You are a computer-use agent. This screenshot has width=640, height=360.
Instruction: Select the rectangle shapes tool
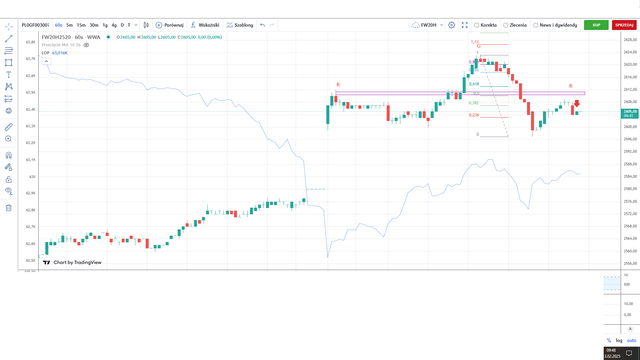pyautogui.click(x=9, y=63)
